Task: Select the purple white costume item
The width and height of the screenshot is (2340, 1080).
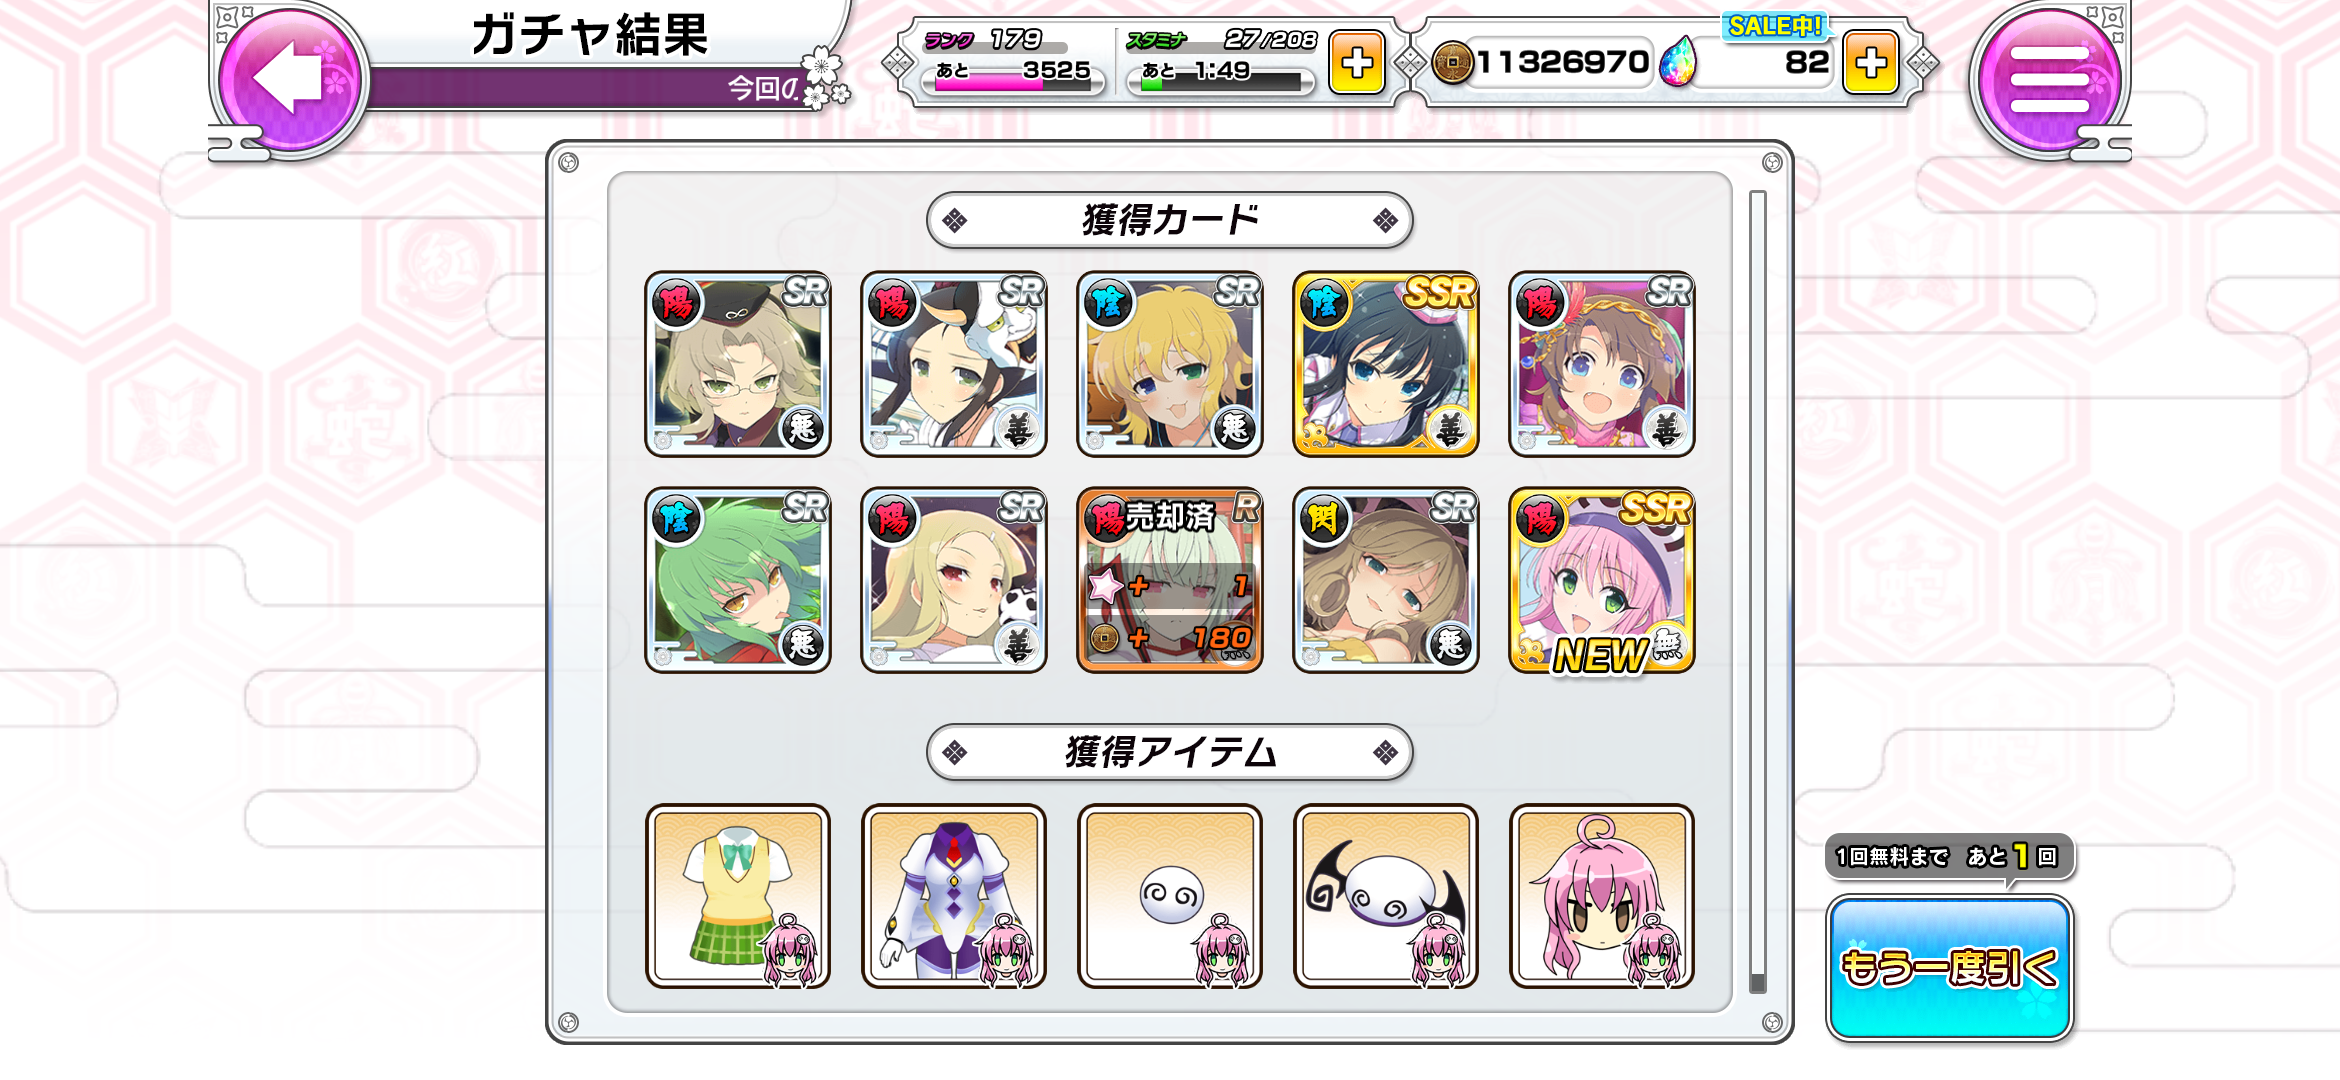Action: 954,896
